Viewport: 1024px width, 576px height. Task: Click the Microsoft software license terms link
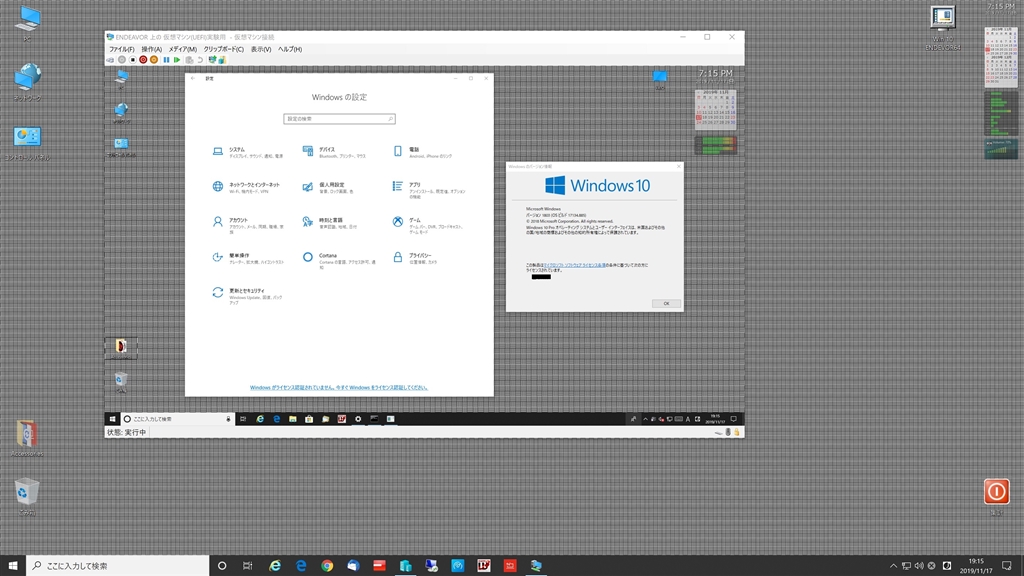575,265
